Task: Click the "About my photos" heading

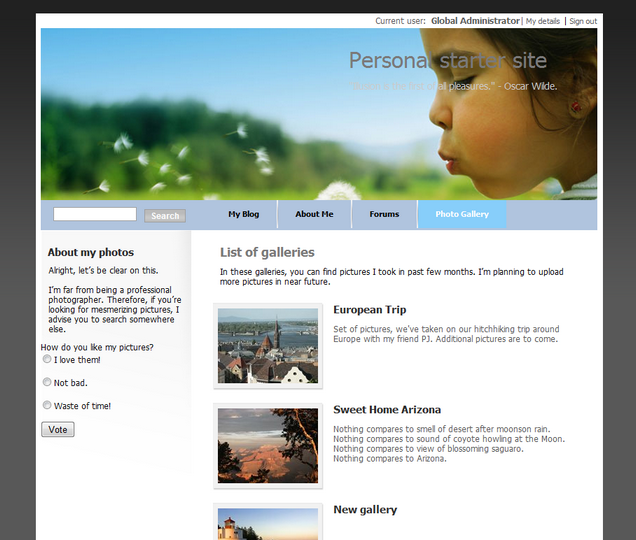Action: pyautogui.click(x=91, y=252)
